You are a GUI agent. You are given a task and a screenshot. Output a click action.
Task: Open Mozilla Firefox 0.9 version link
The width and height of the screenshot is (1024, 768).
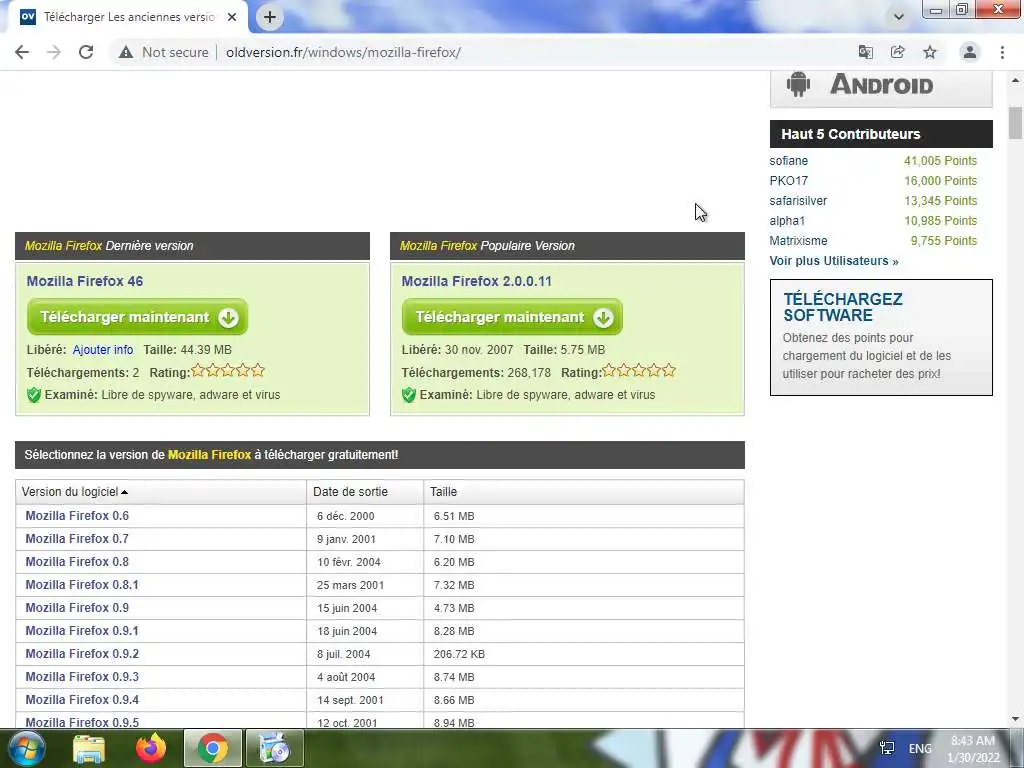pyautogui.click(x=77, y=608)
